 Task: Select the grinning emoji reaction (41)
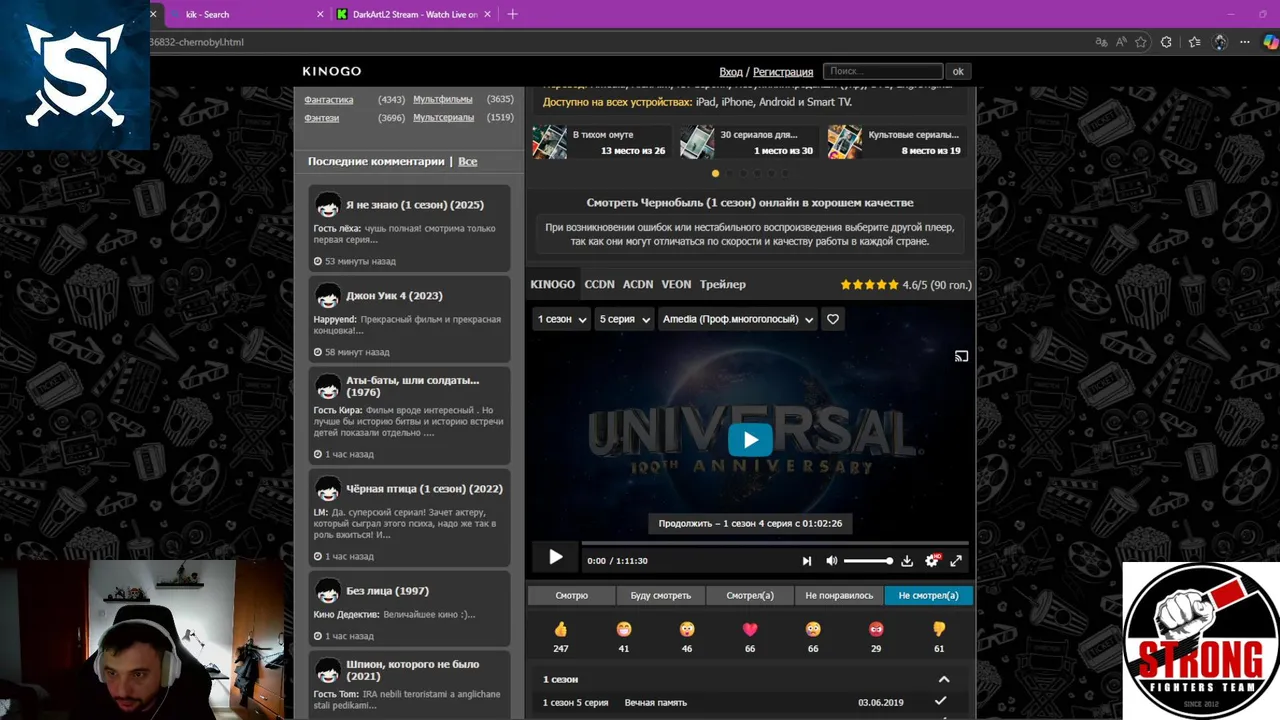624,629
